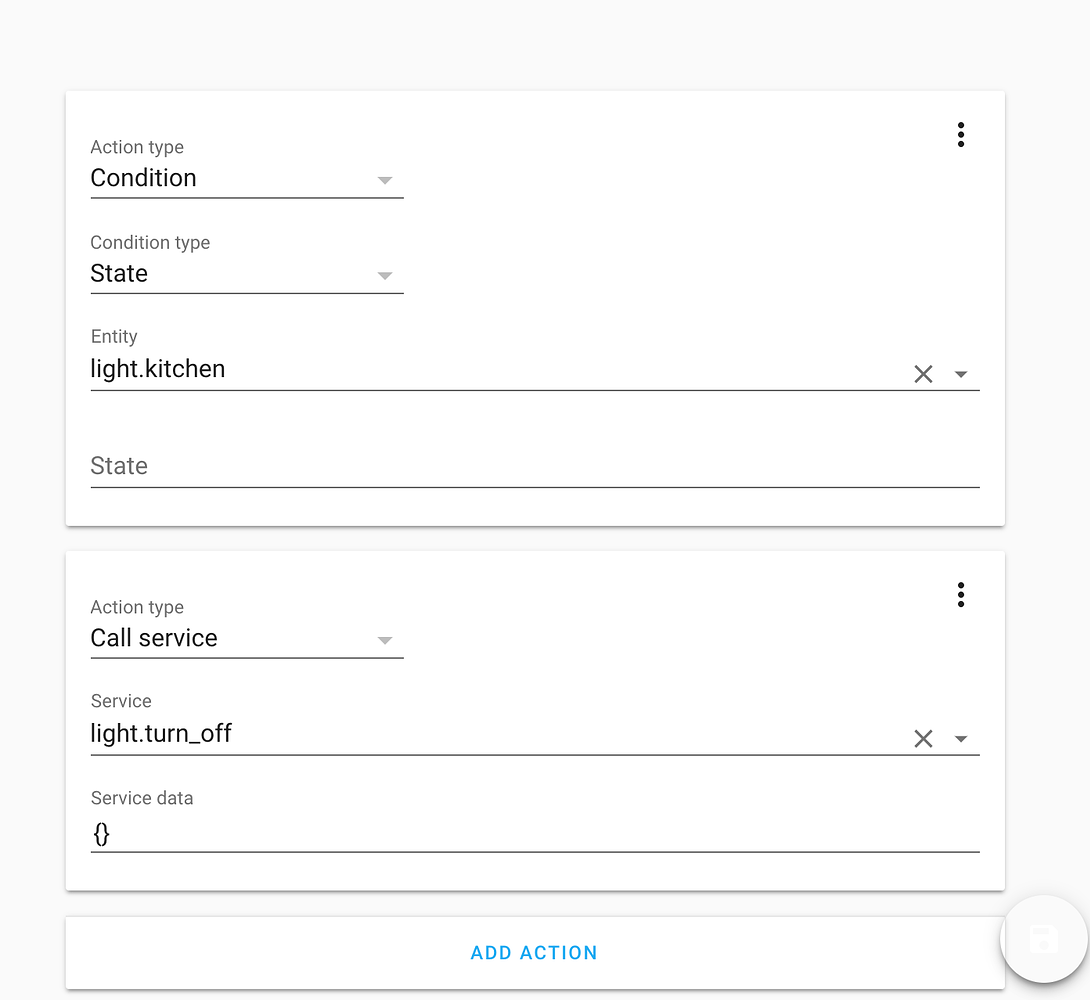This screenshot has width=1090, height=1000.
Task: Focus the empty State input field
Action: coord(534,466)
